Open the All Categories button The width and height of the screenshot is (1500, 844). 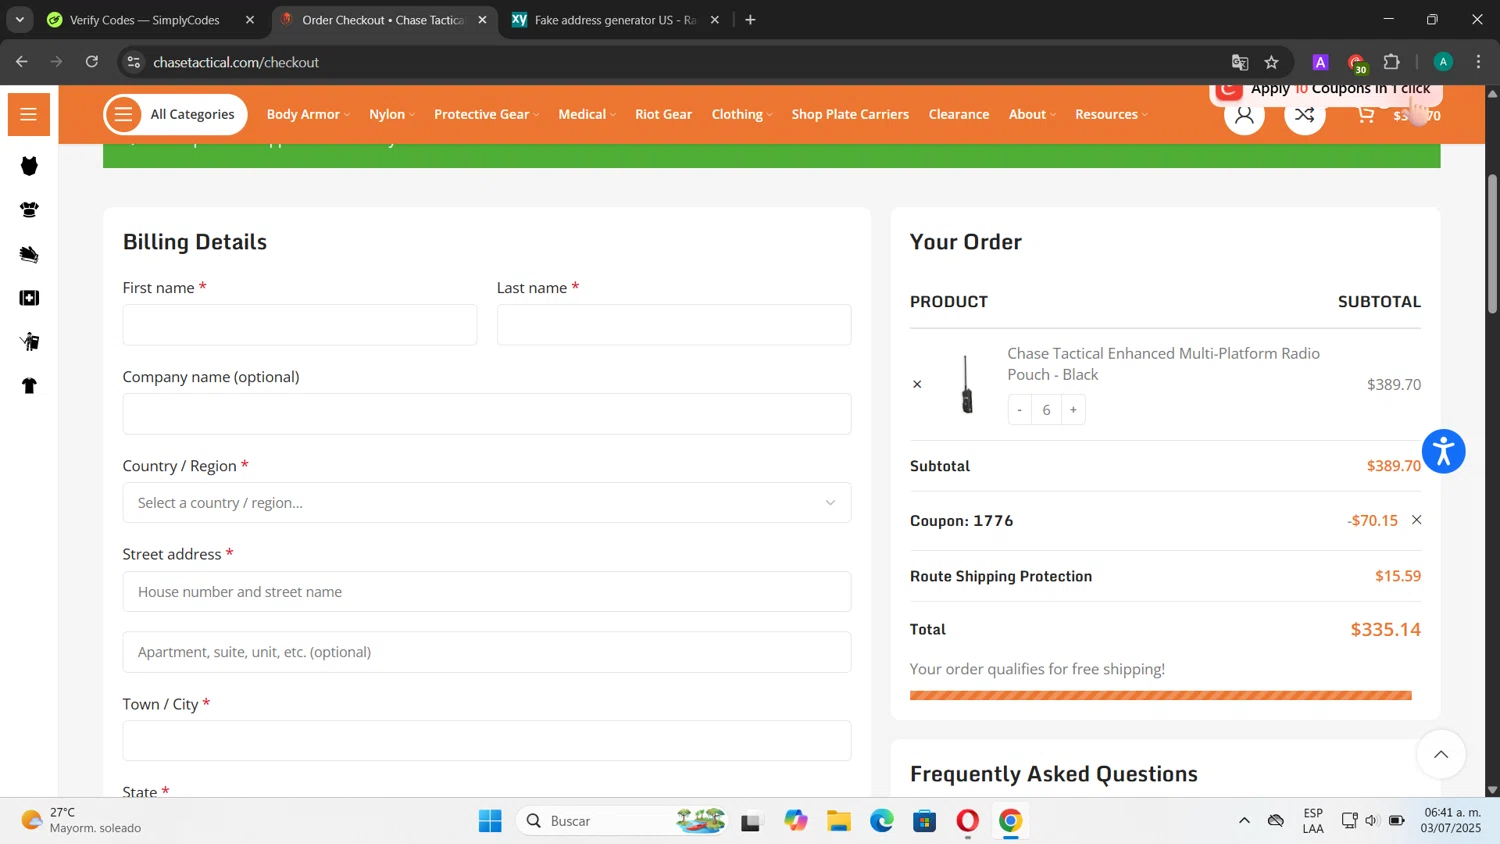[x=175, y=114]
